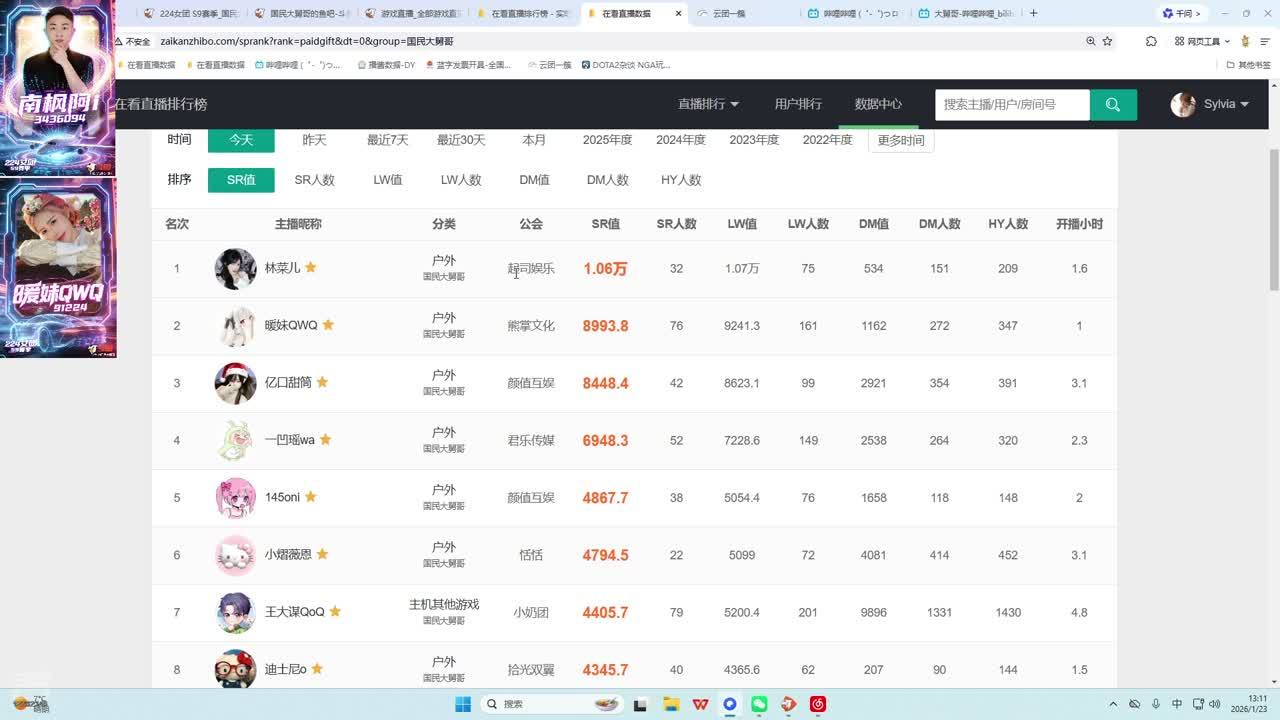Open WeChat from the taskbar
The width and height of the screenshot is (1280, 720).
click(759, 704)
